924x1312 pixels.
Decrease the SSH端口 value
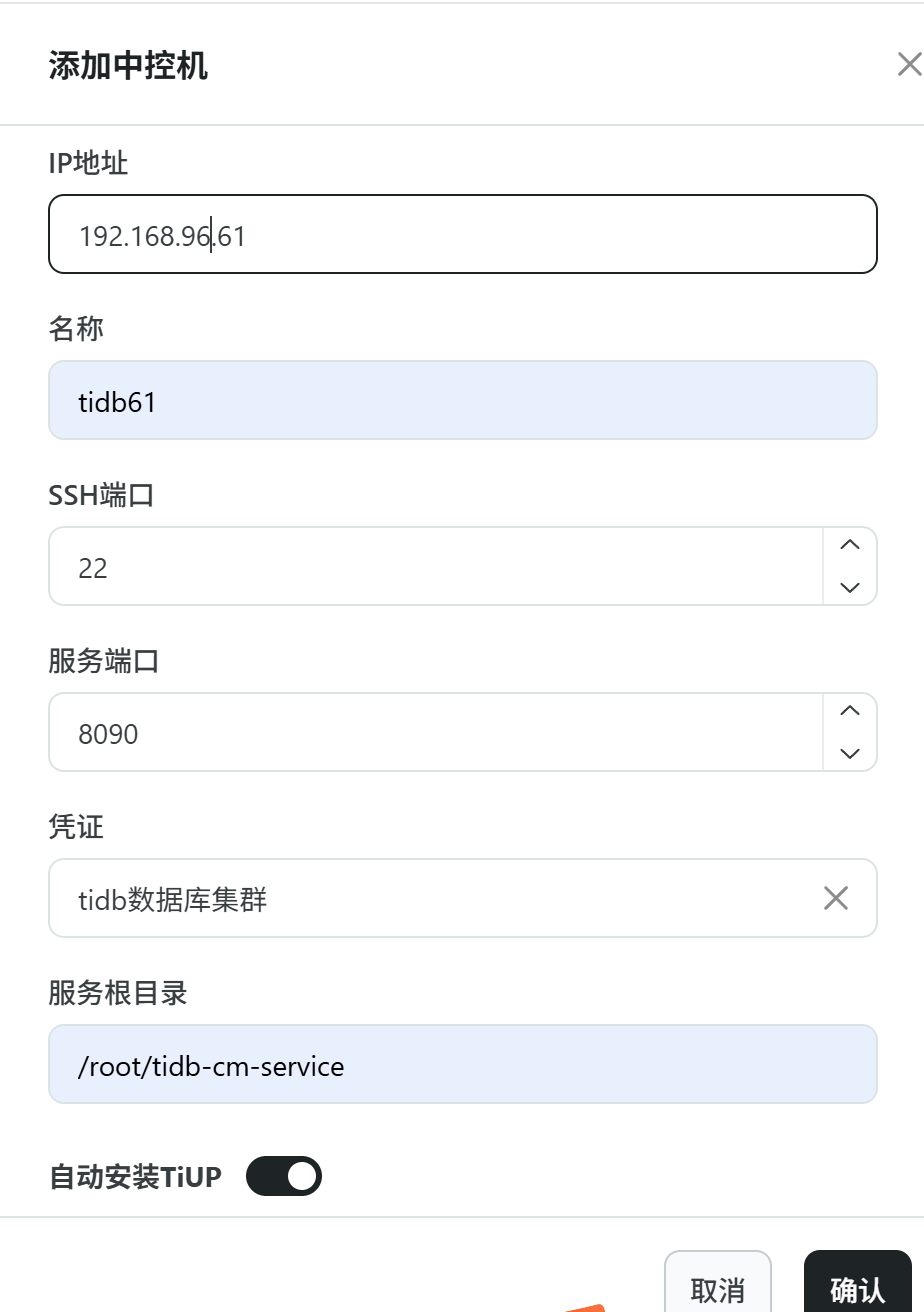pyautogui.click(x=850, y=587)
